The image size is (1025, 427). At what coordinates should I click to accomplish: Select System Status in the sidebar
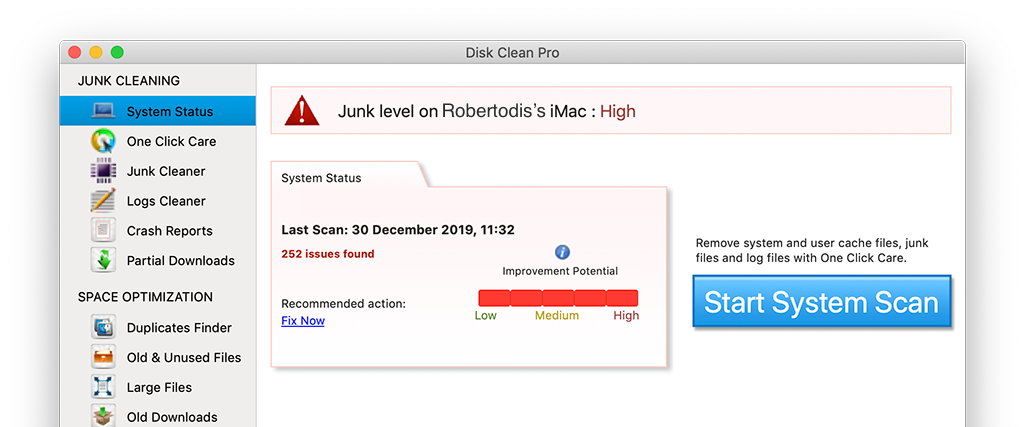[x=158, y=111]
